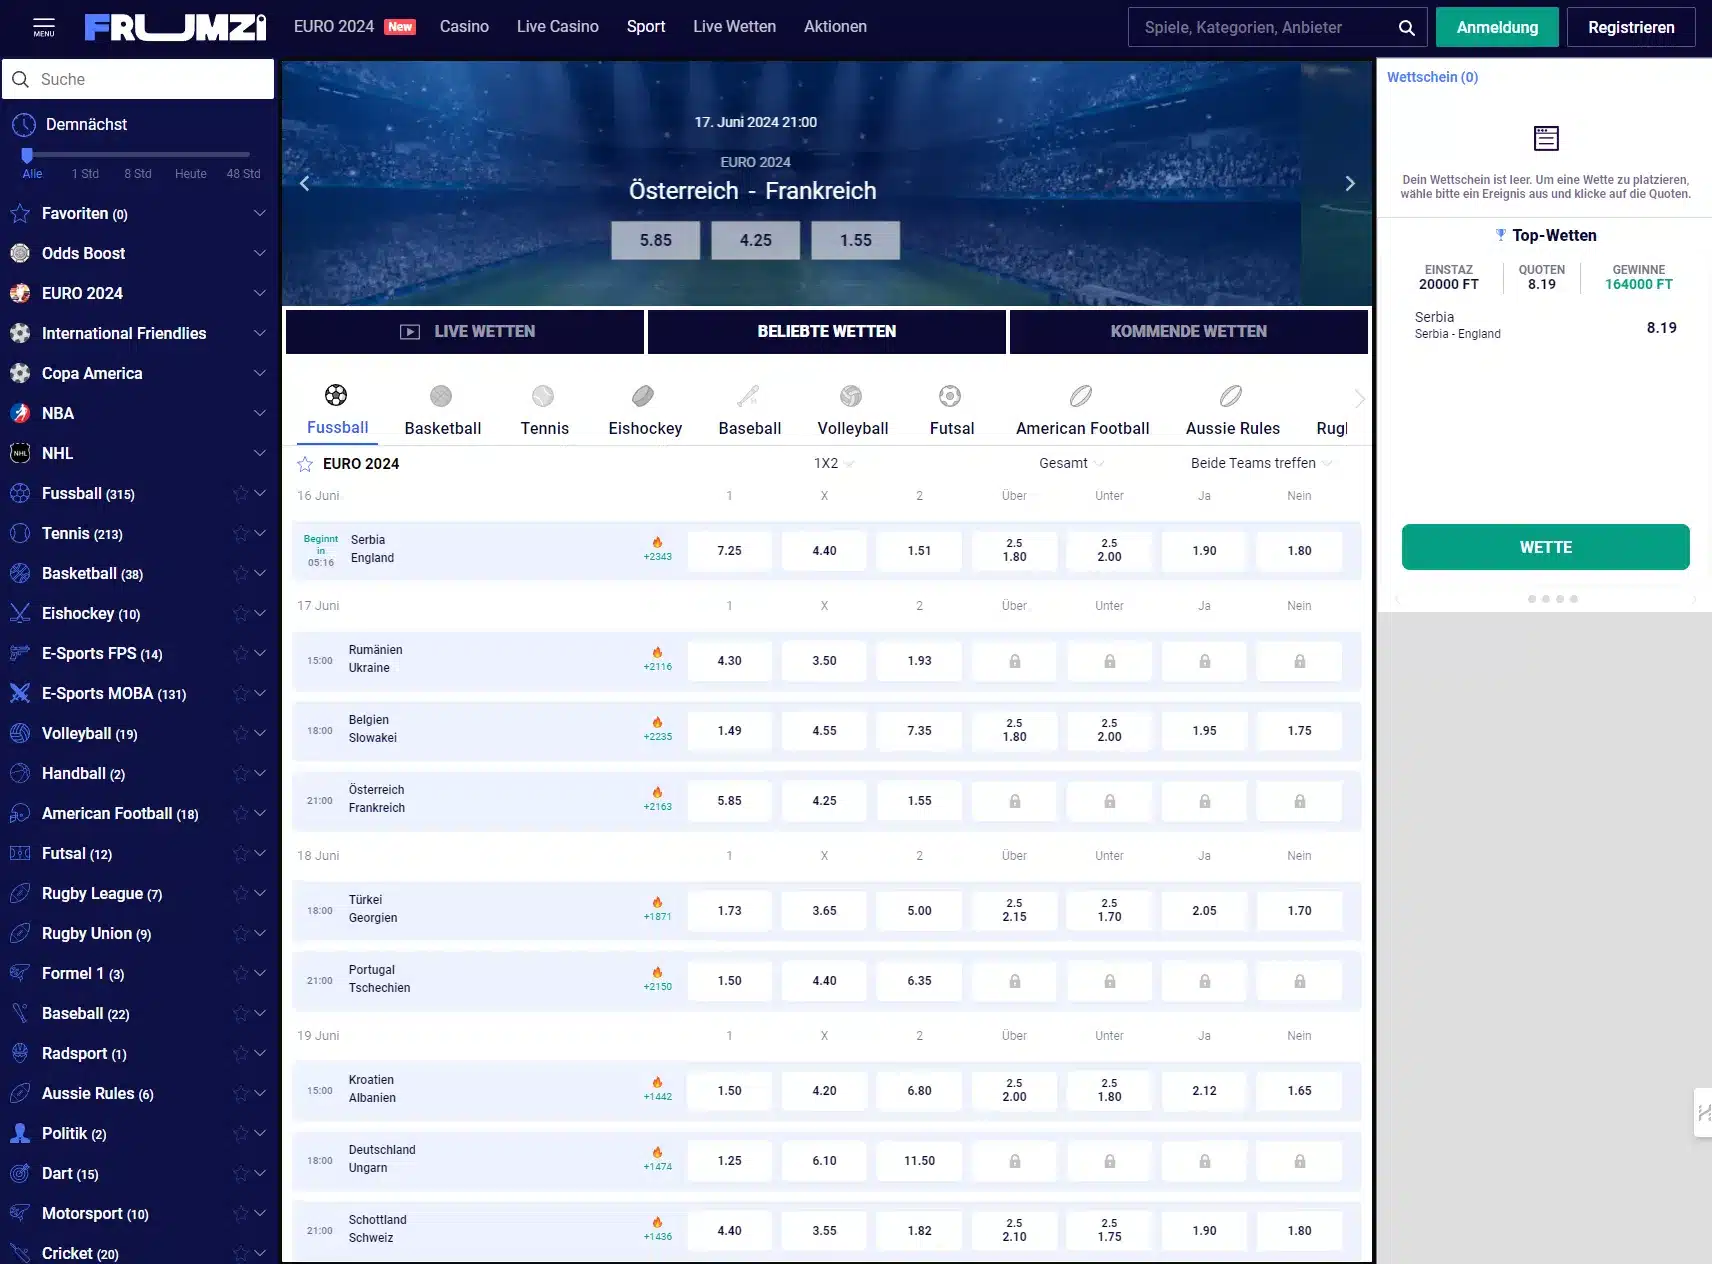
Task: Open flame stats +2235 for Belgien-Slowakei
Action: 657,729
